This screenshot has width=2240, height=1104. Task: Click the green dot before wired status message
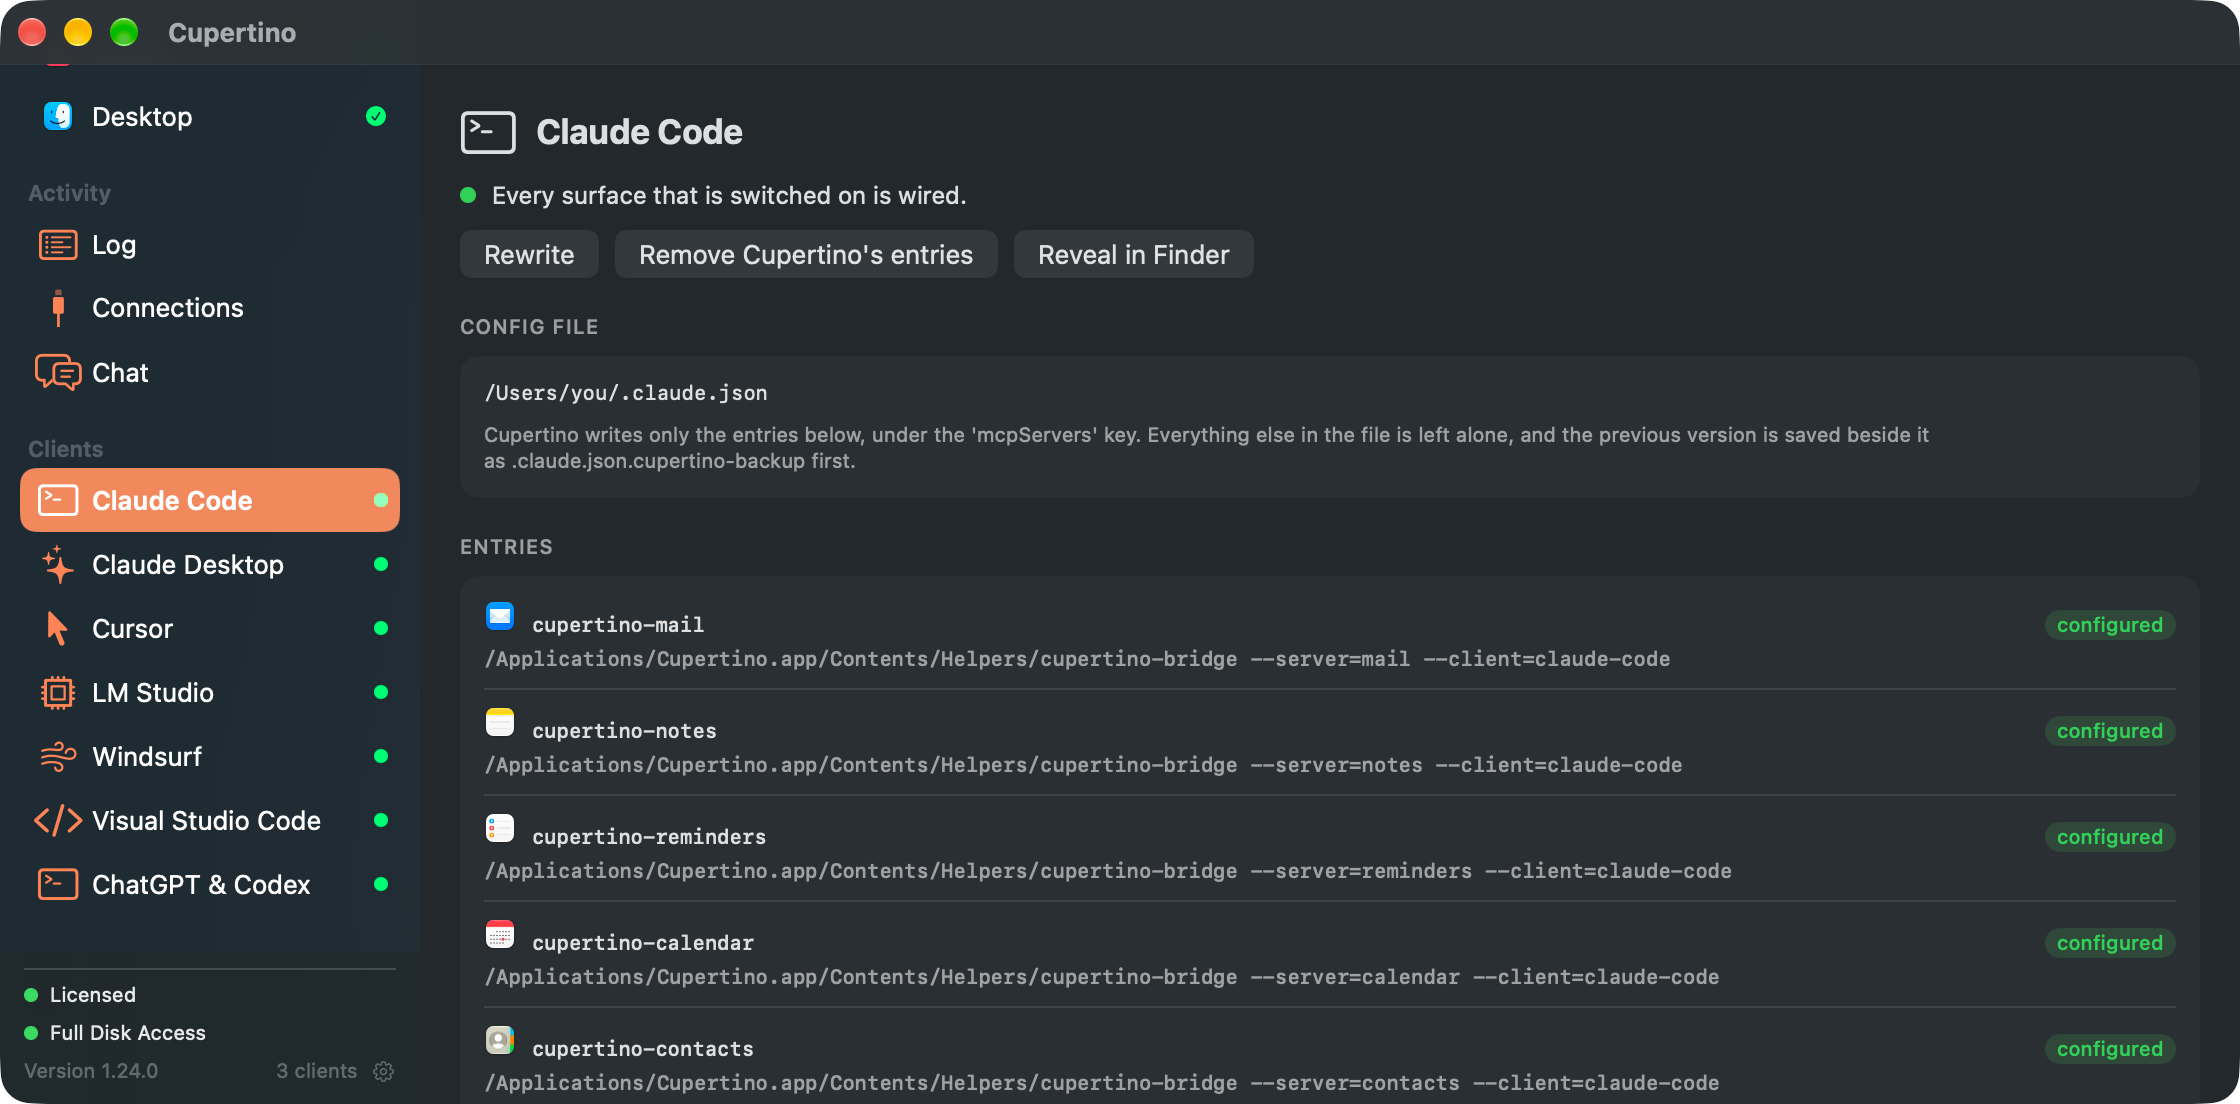(x=468, y=195)
